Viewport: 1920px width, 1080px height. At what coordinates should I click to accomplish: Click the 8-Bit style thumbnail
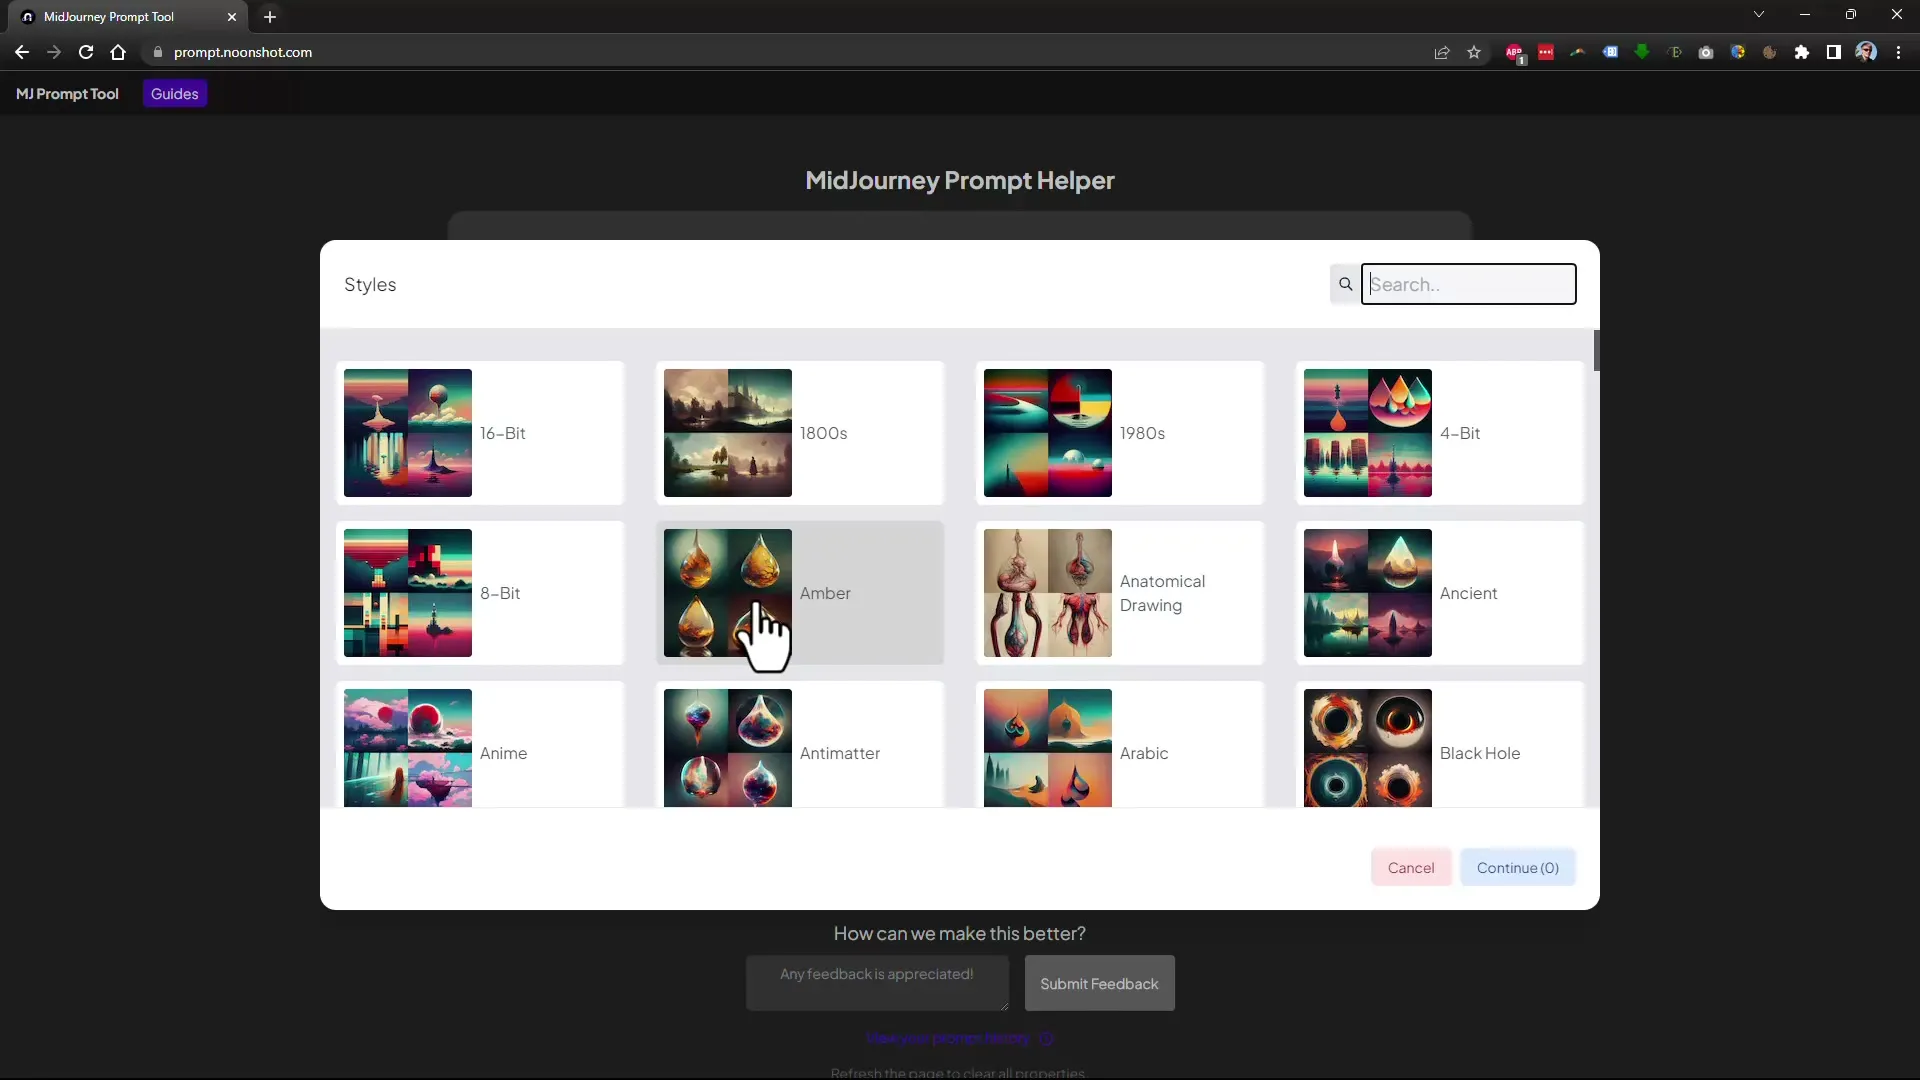[x=409, y=592]
